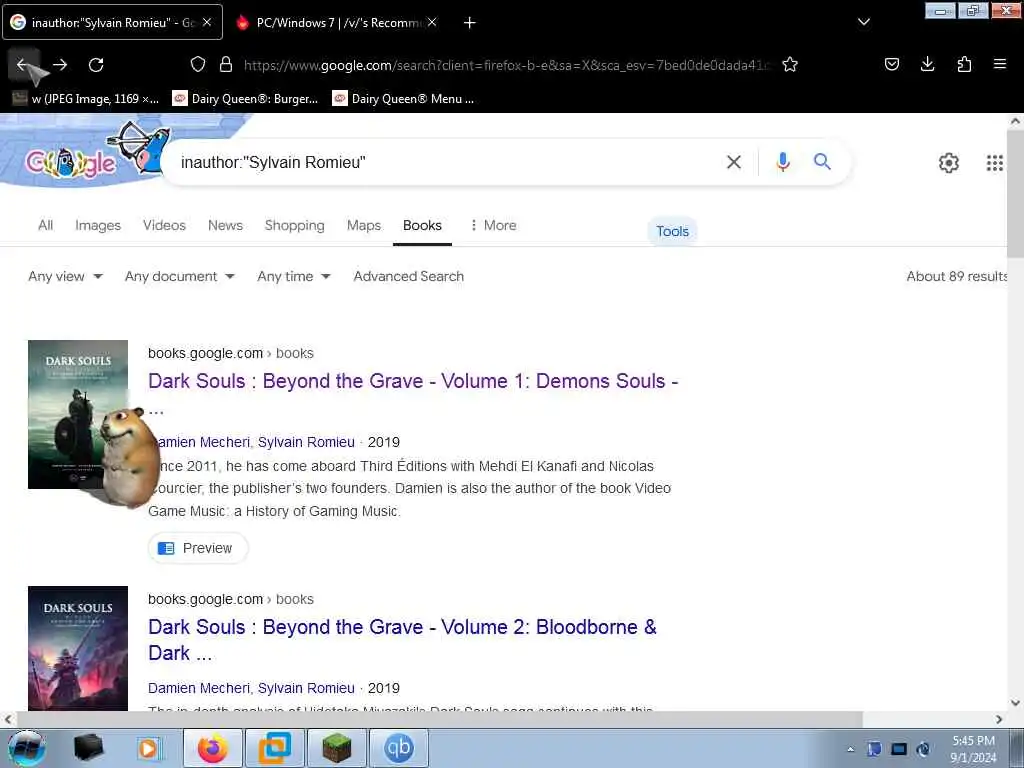Clear the search box with X
1024x768 pixels.
[x=734, y=162]
